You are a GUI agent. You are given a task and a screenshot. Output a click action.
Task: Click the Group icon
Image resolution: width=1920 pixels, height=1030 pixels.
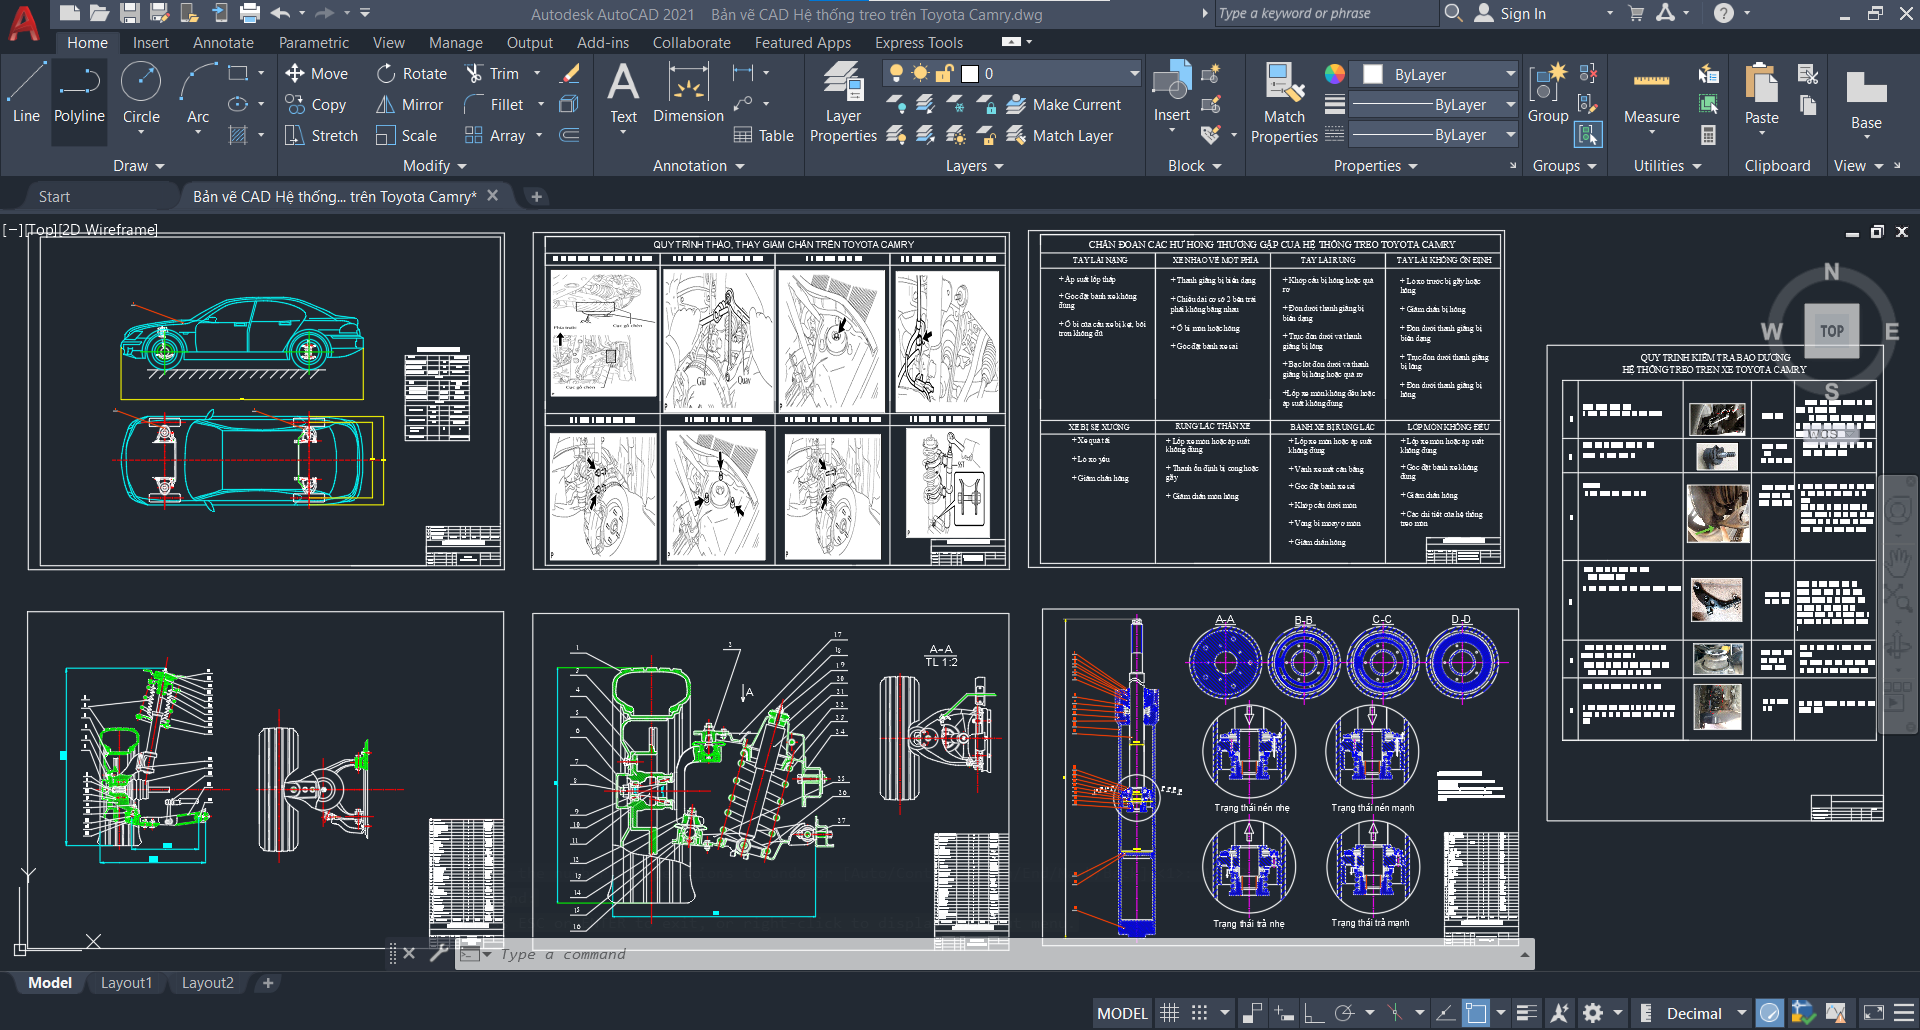click(1548, 92)
